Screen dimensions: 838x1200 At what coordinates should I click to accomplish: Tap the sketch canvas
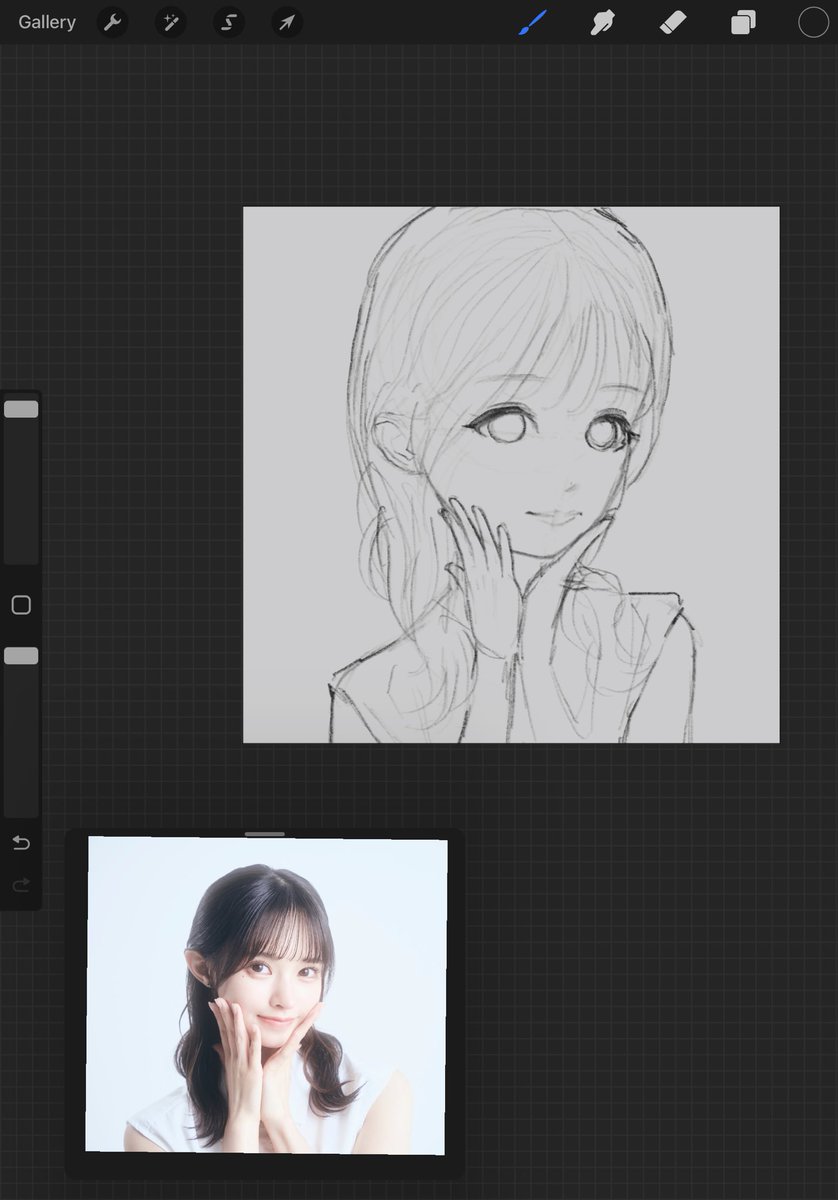coord(511,475)
